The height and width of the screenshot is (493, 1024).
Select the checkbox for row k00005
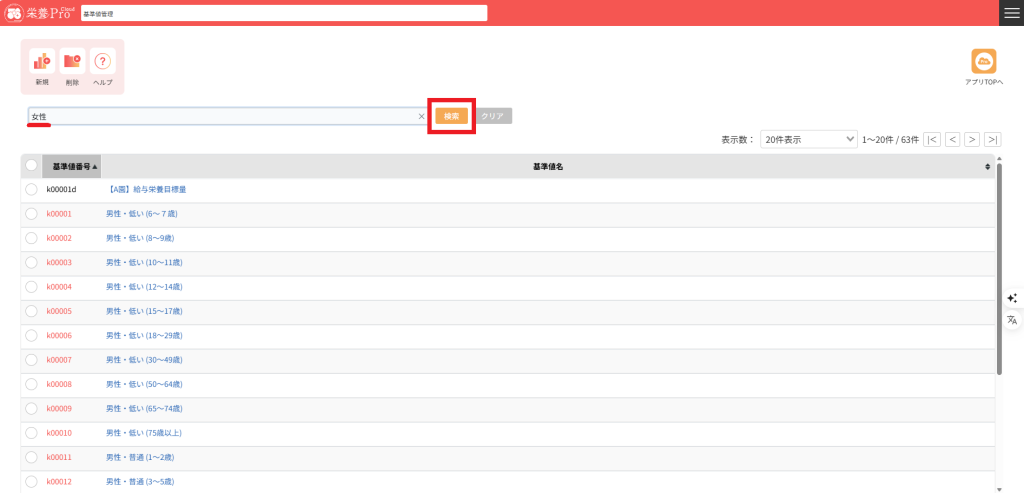31,311
